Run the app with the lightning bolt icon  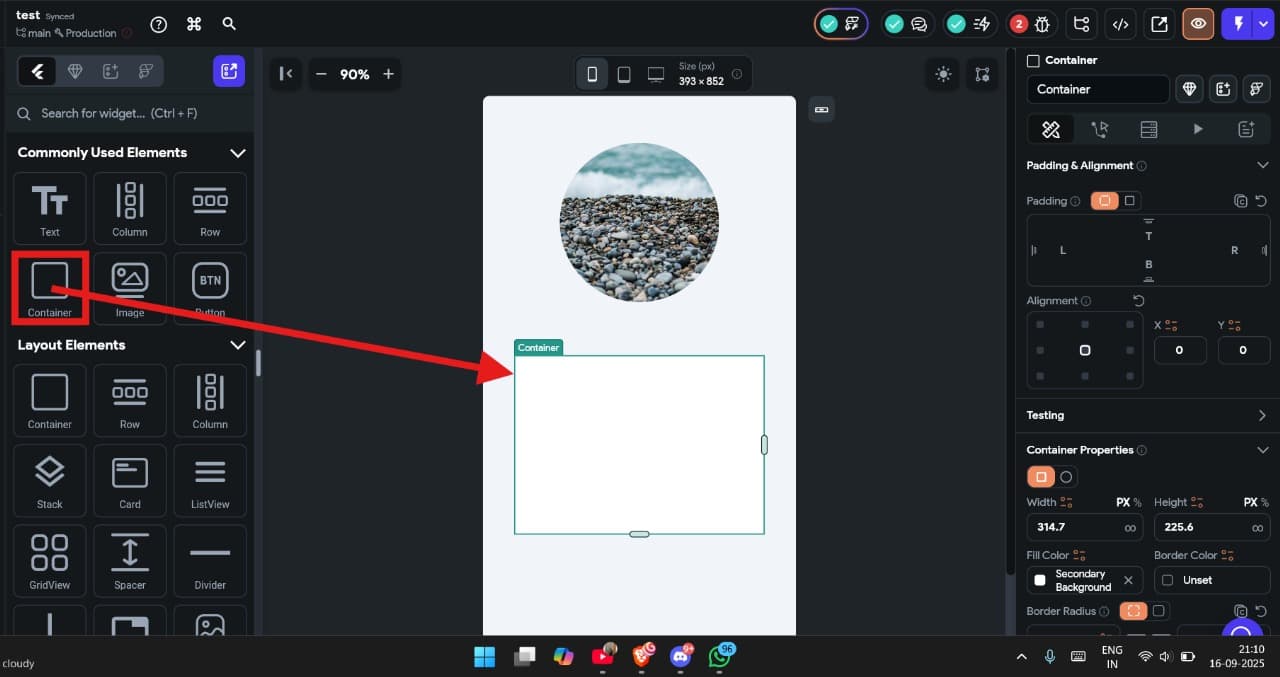(1240, 23)
